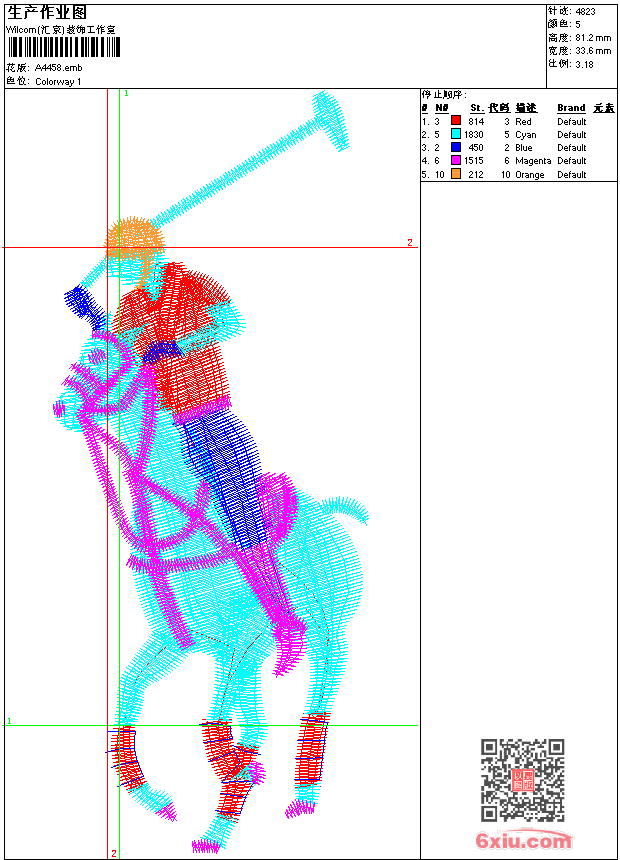Click 'Default' brand in the Red row
620x860 pixels.
click(x=572, y=121)
